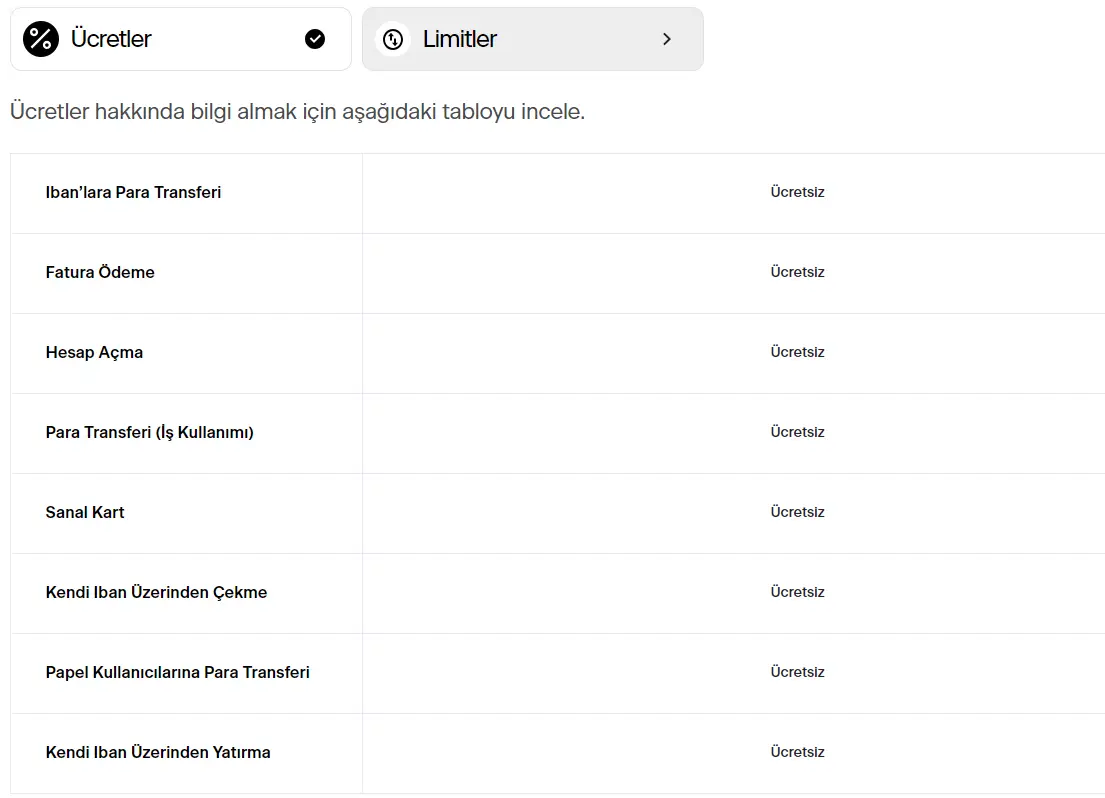Click Ücretsiz value for Kendi Iban Üzerinden Yatırma
The height and width of the screenshot is (798, 1105).
(x=797, y=752)
